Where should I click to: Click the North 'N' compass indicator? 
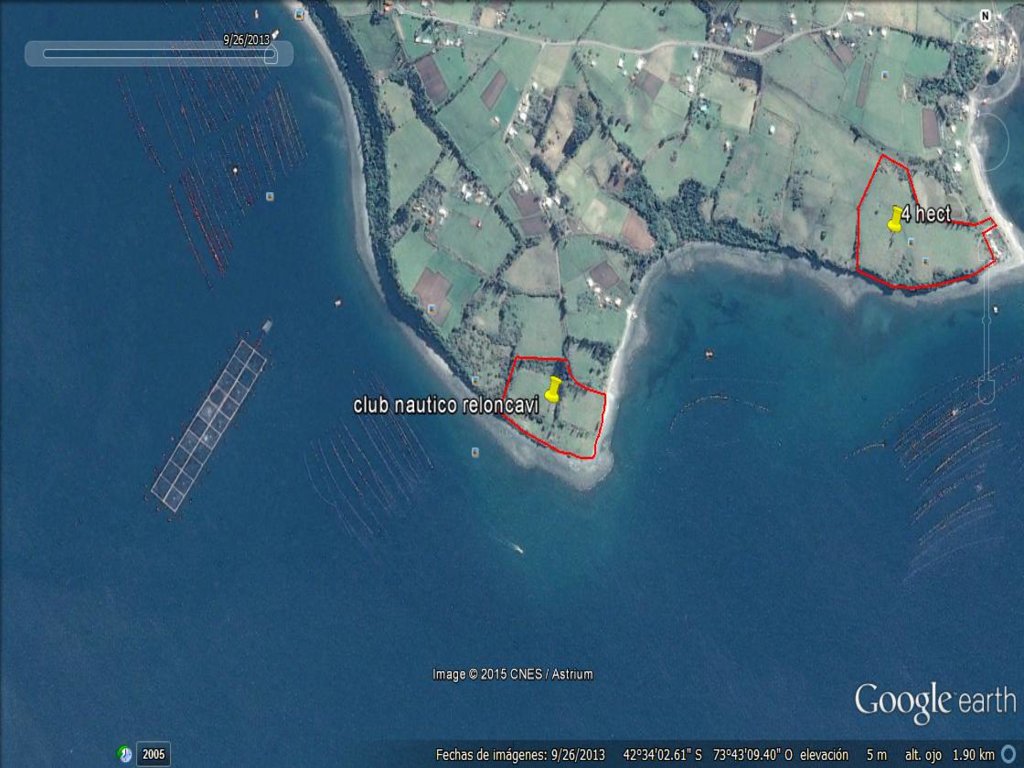pyautogui.click(x=985, y=16)
